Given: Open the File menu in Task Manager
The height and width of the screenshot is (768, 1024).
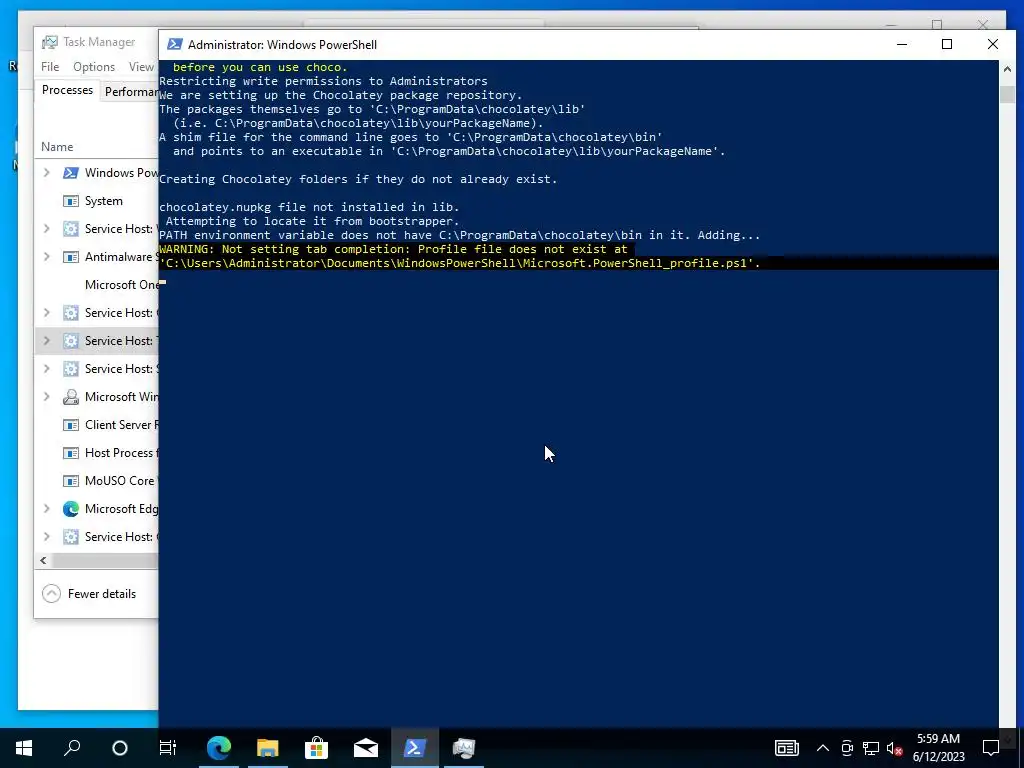Looking at the screenshot, I should pos(50,67).
